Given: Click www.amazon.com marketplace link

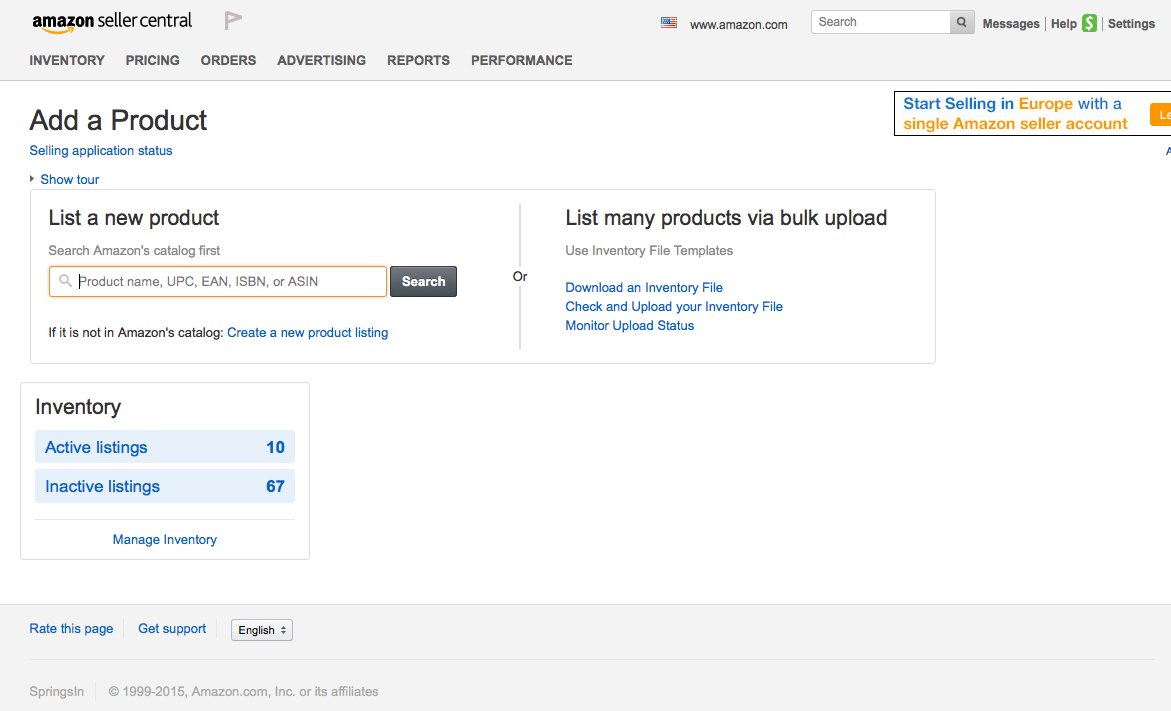Looking at the screenshot, I should click(739, 24).
